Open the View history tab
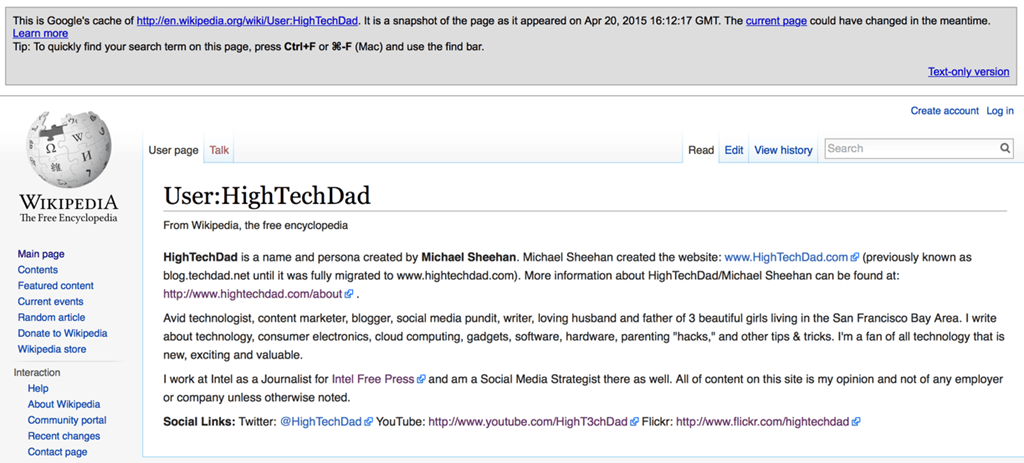The height and width of the screenshot is (463, 1024). (x=783, y=150)
